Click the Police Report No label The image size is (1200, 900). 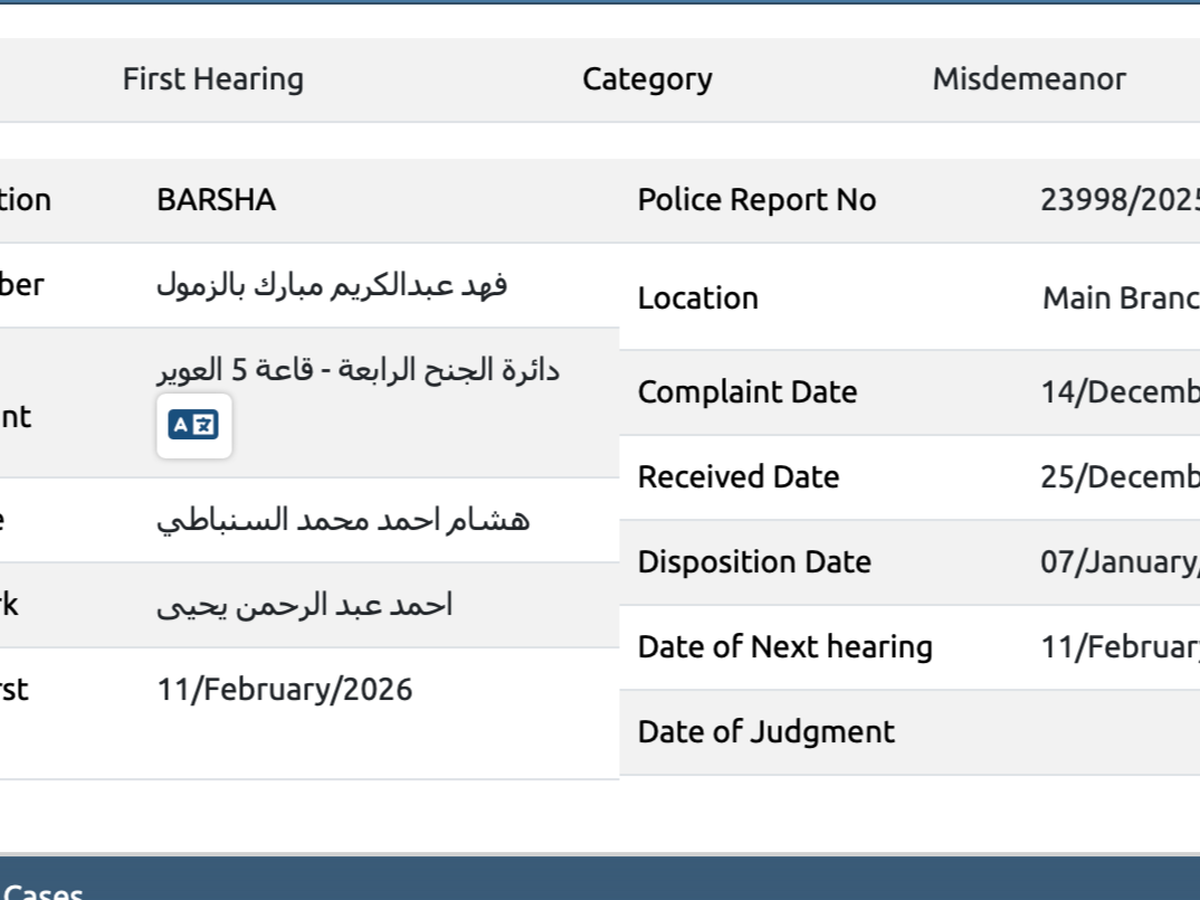tap(757, 200)
